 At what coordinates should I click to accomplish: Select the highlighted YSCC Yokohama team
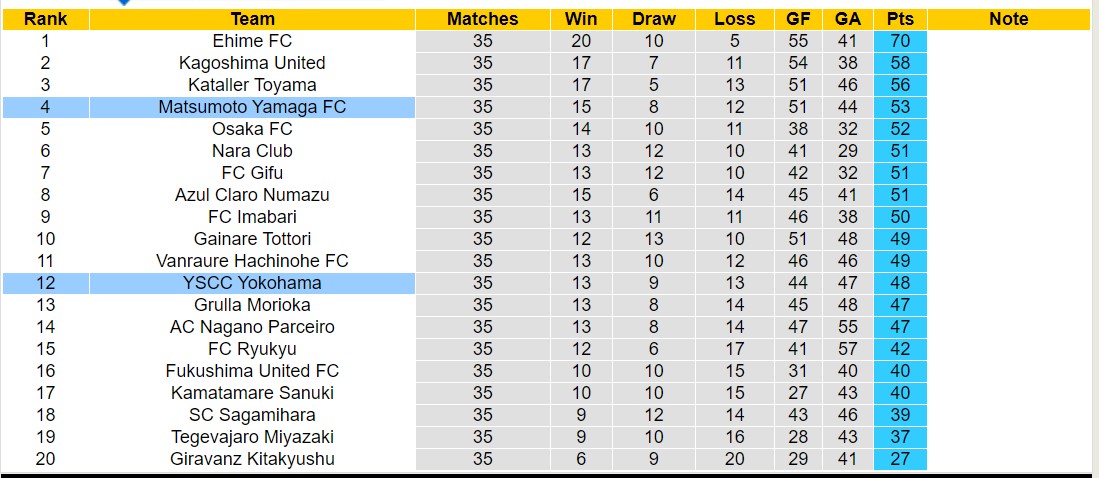[252, 283]
